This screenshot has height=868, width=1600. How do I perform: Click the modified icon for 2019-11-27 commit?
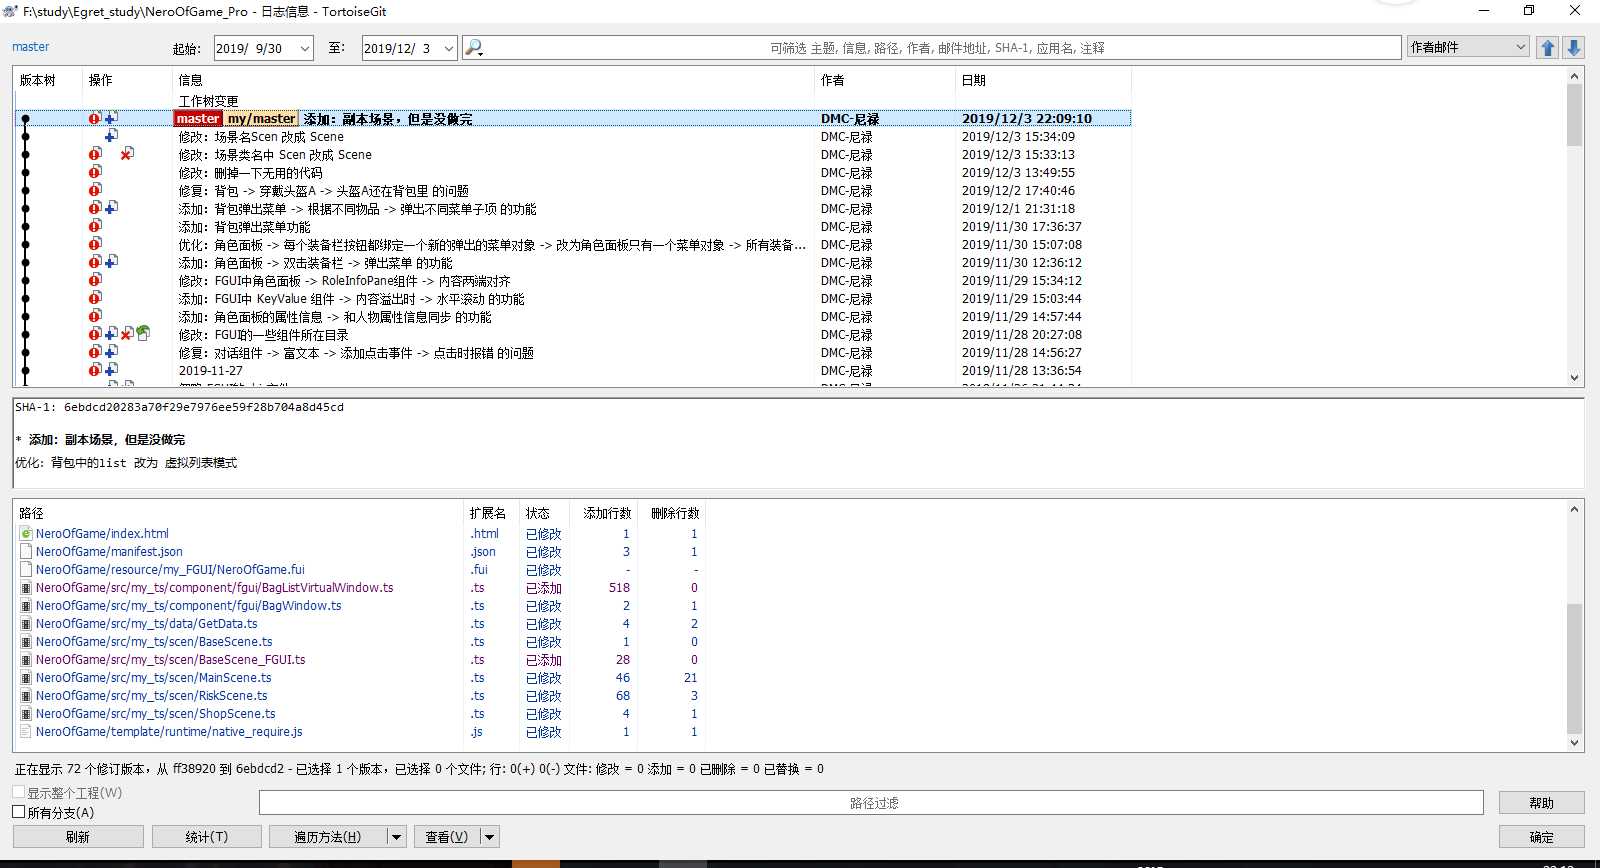(95, 370)
